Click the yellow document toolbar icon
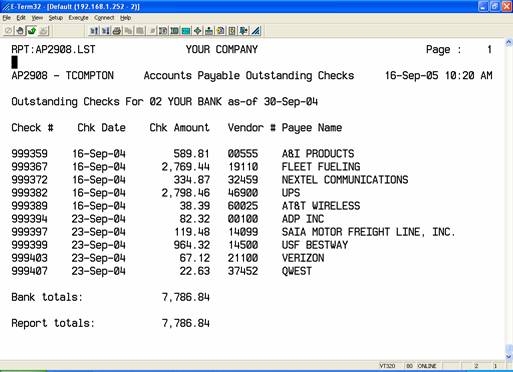The width and height of the screenshot is (513, 372). tap(221, 31)
